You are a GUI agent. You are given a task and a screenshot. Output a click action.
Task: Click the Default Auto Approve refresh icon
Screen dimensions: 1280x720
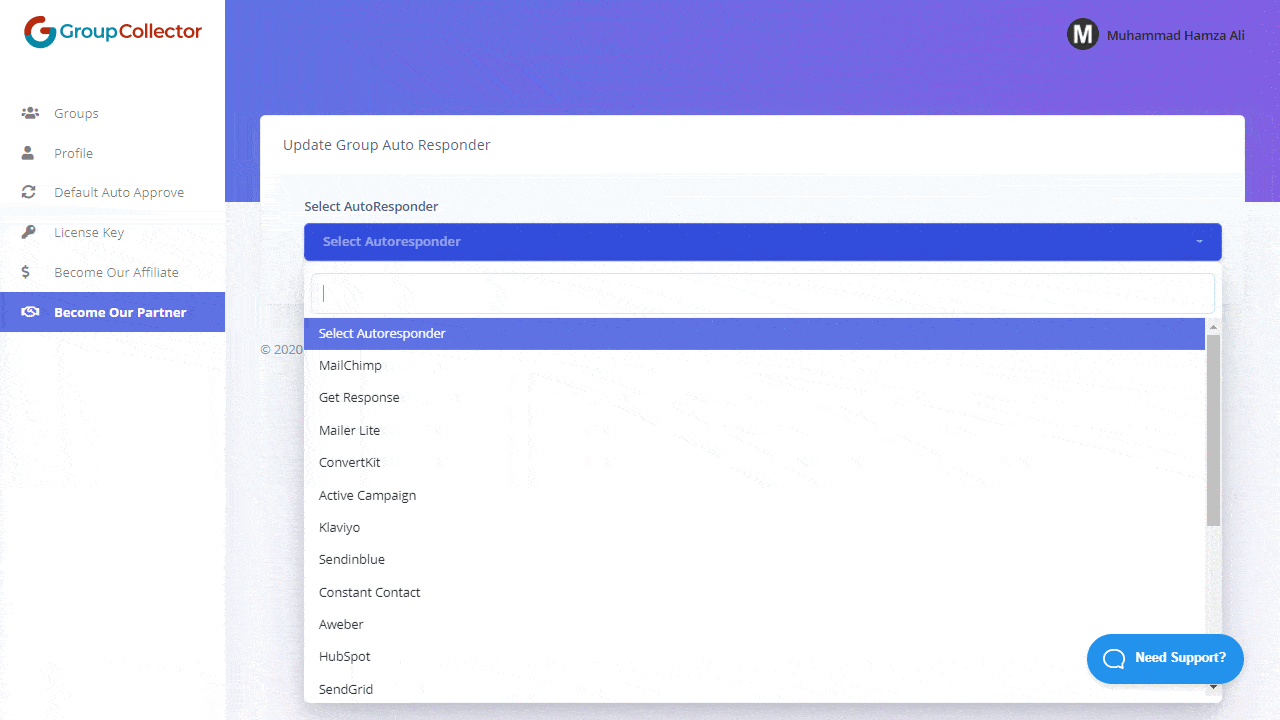(29, 192)
